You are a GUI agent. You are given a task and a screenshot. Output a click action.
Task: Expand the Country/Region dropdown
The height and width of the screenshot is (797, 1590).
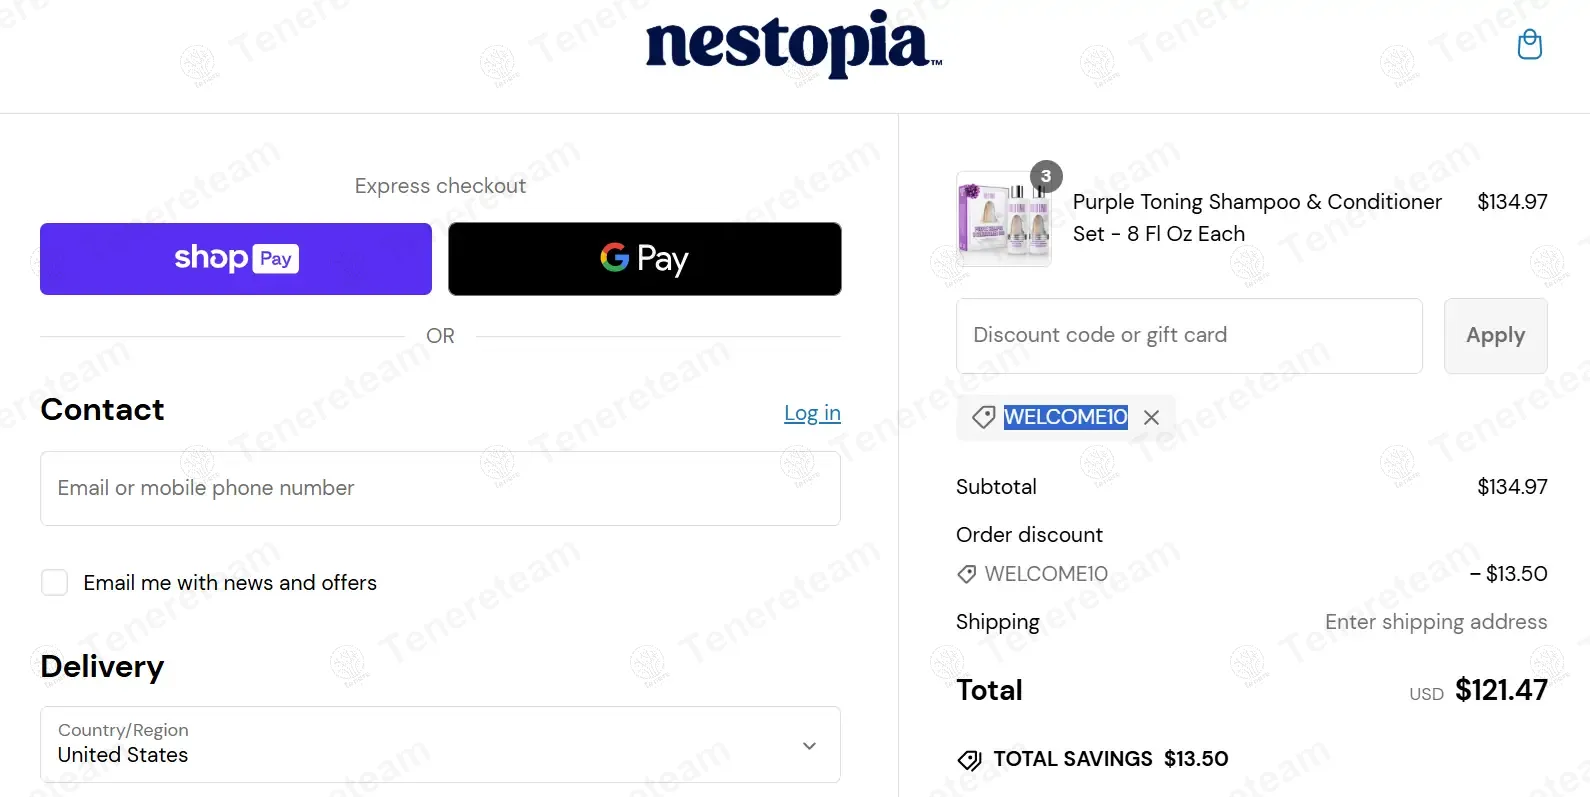tap(440, 745)
